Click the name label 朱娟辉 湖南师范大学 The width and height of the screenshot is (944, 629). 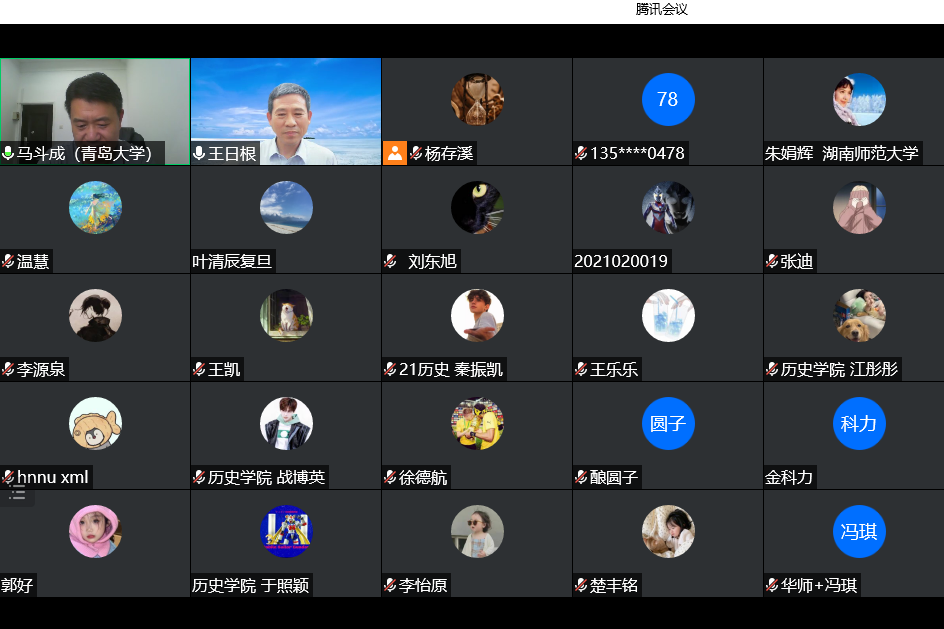(842, 153)
